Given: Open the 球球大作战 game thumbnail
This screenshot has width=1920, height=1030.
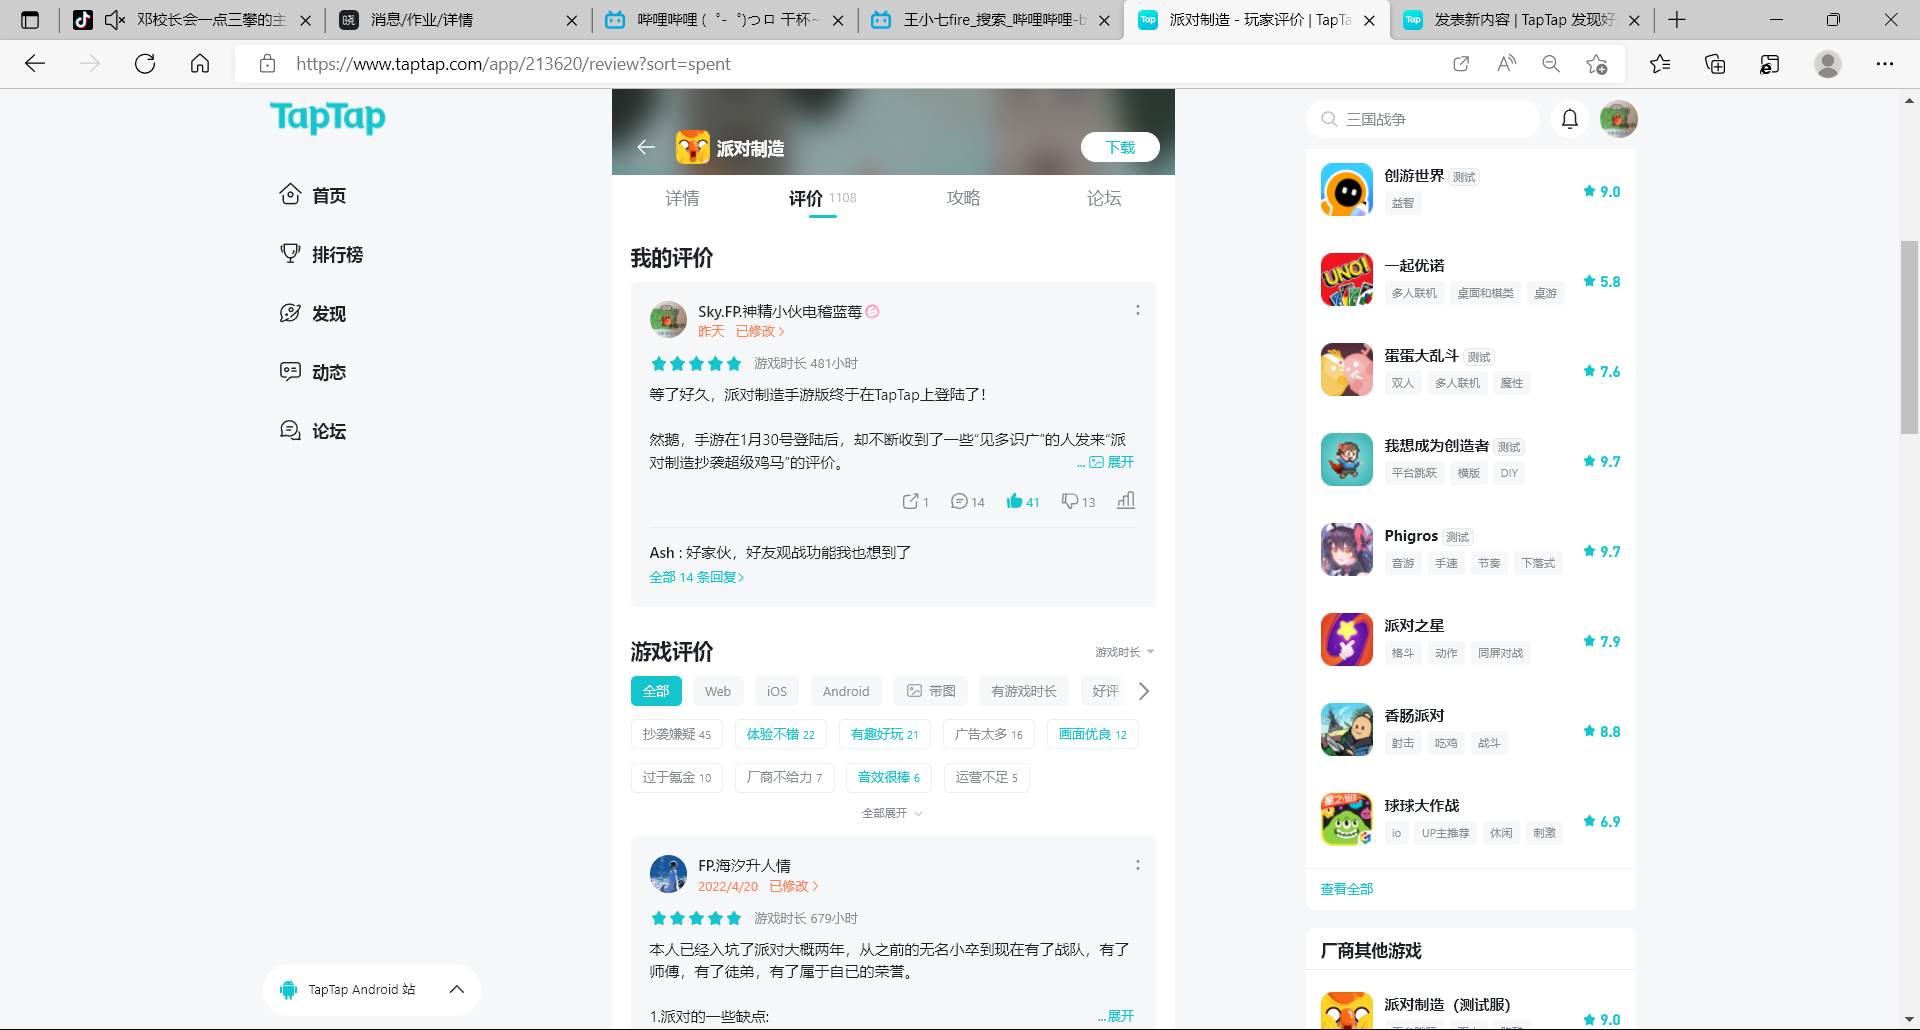Looking at the screenshot, I should 1346,819.
